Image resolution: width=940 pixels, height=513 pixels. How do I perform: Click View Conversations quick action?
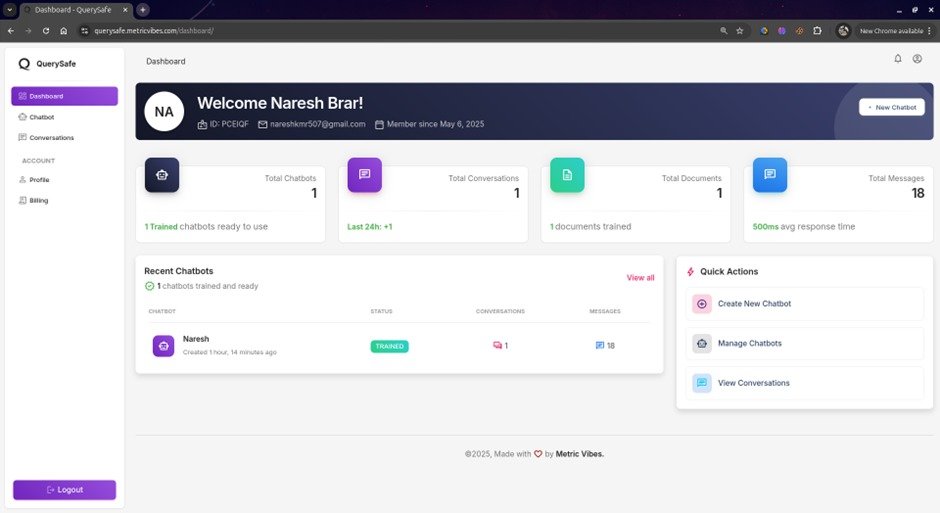tap(805, 383)
